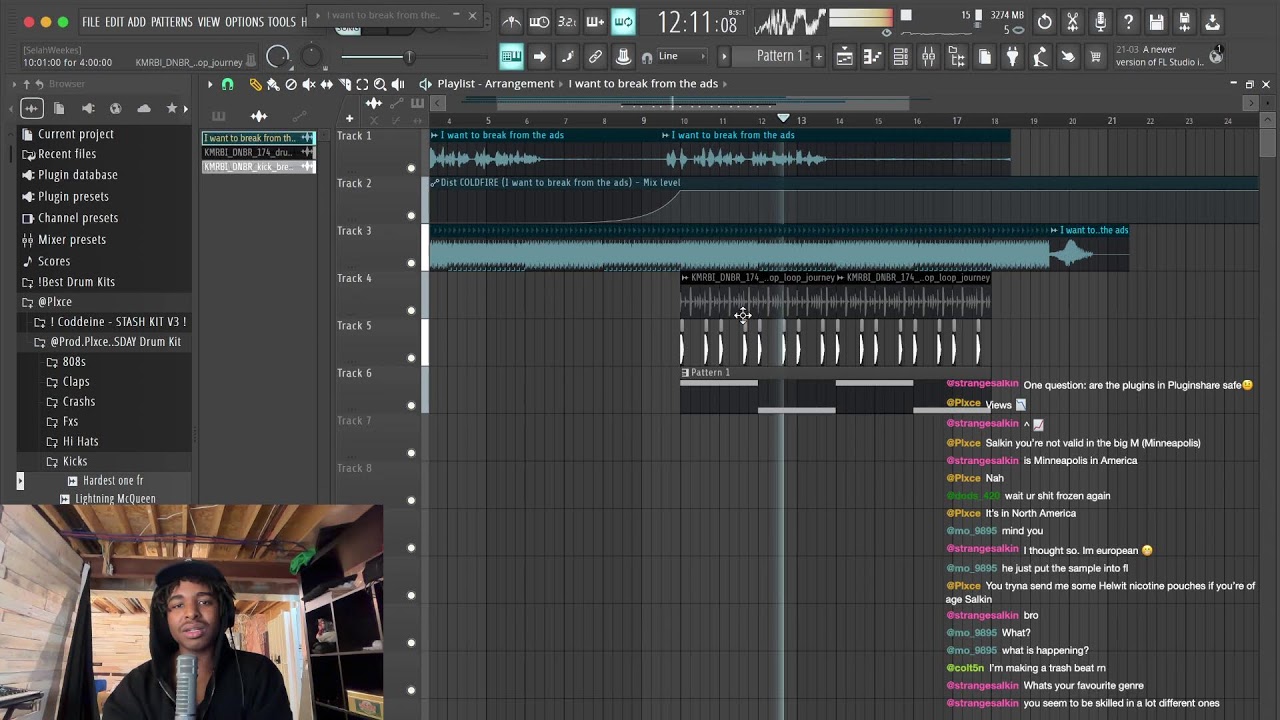This screenshot has width=1280, height=720.
Task: Toggle playlist magnet snap button
Action: (227, 85)
